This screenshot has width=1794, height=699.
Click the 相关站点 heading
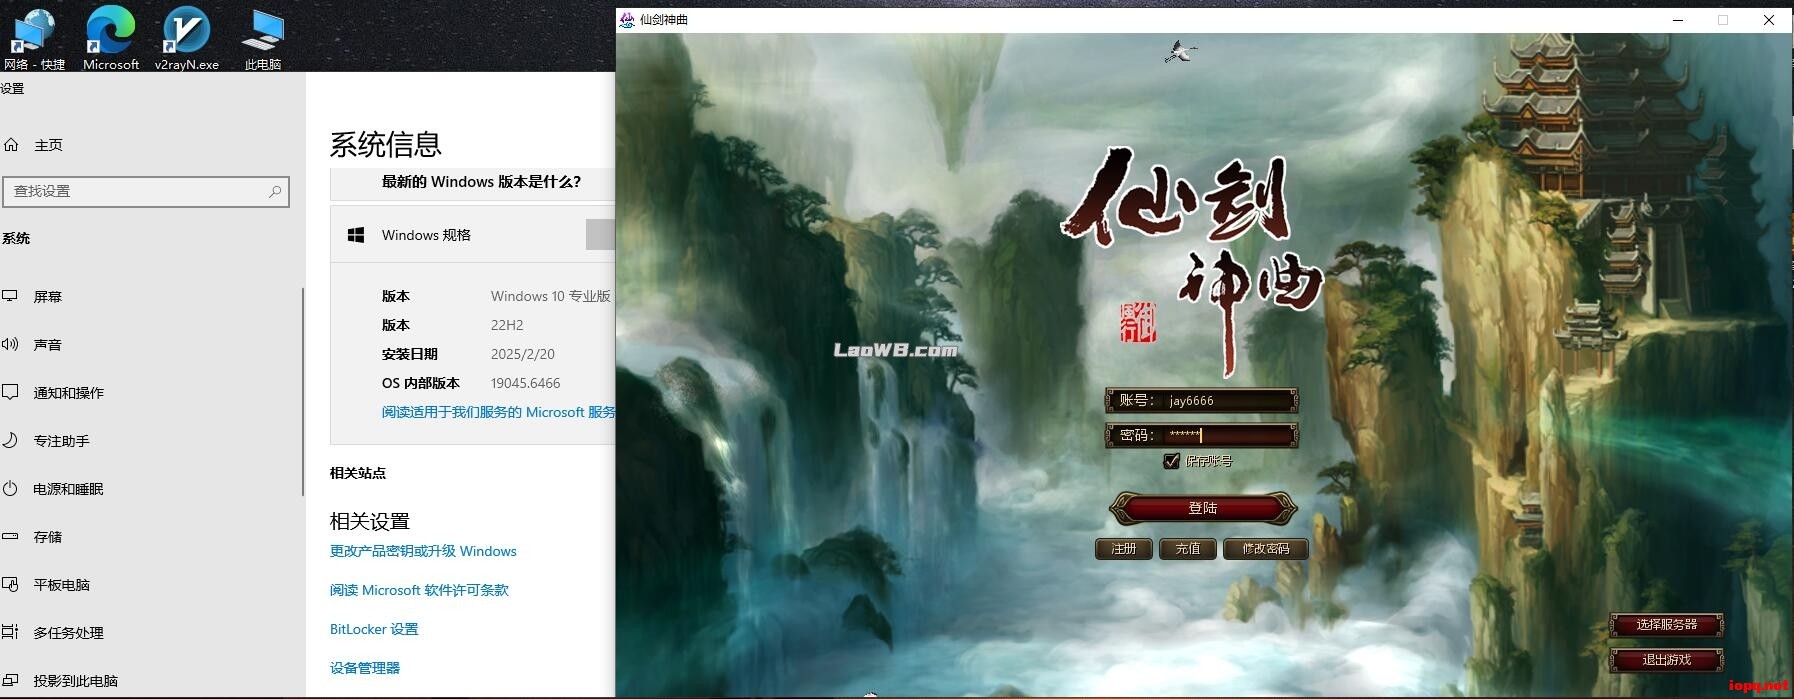tap(358, 473)
